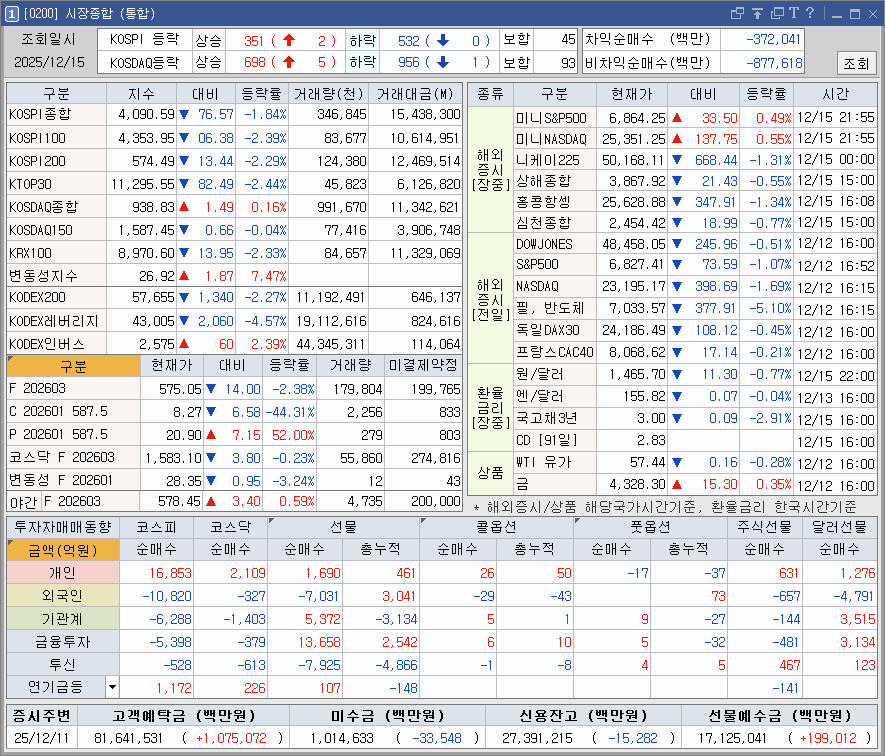
Task: Select the KODEX레버리지 row label
Action: pyautogui.click(x=56, y=321)
